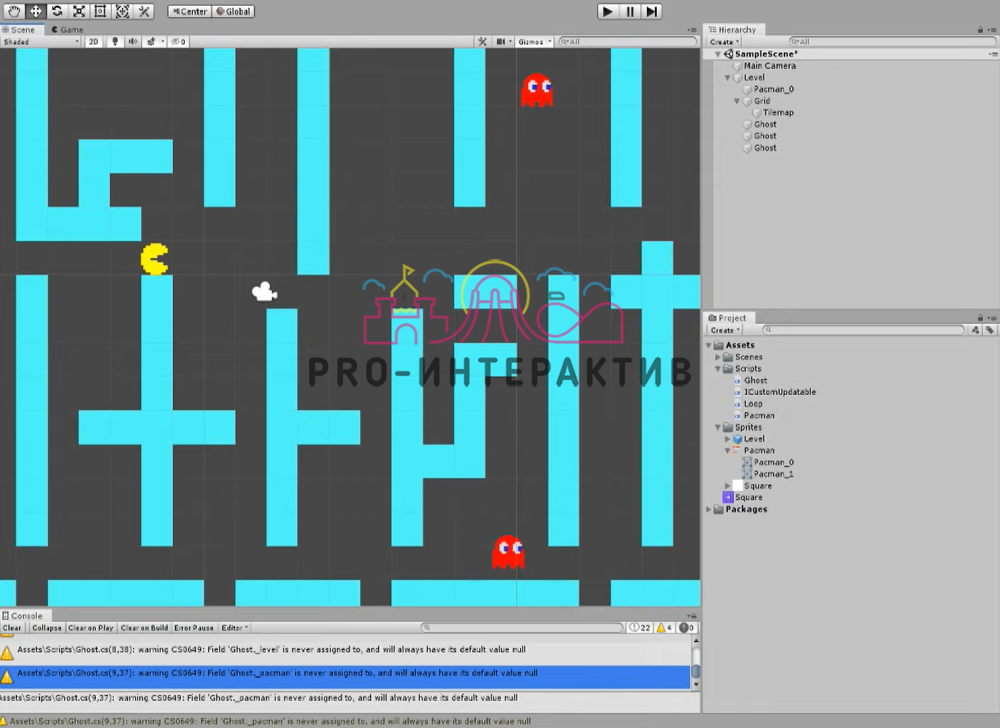Select the combined Transform tool
Image resolution: width=1000 pixels, height=728 pixels.
(x=122, y=11)
